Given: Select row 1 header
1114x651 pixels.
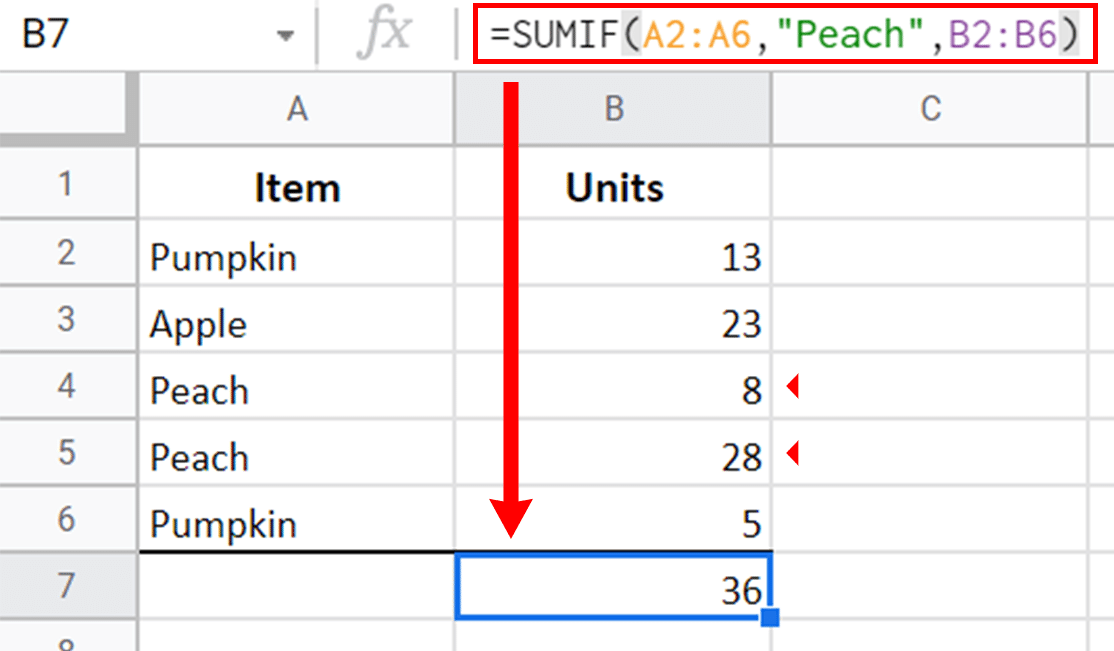Looking at the screenshot, I should point(67,186).
